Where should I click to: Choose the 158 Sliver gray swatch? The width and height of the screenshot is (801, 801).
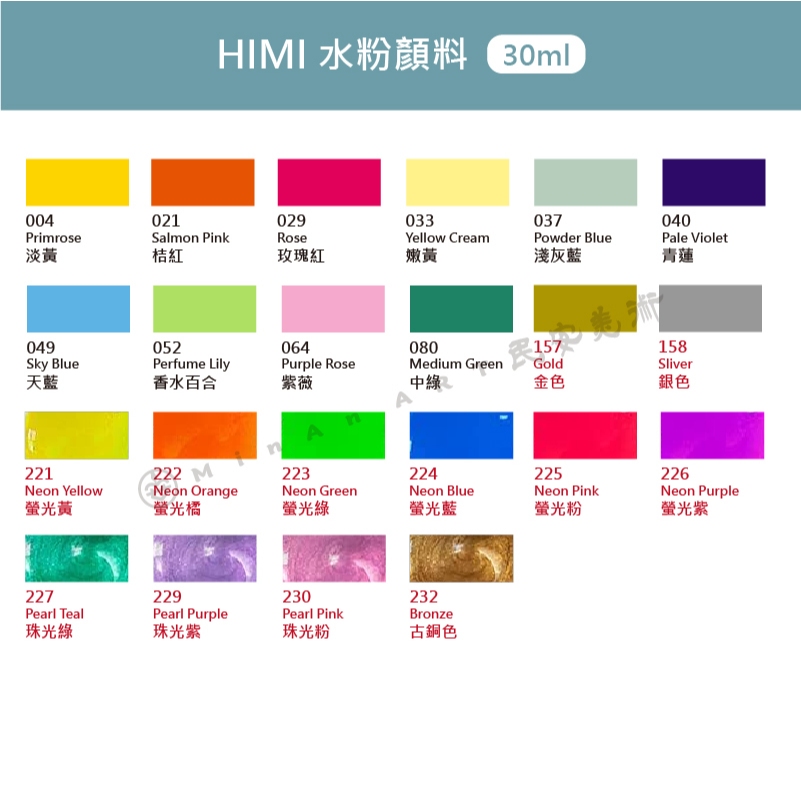point(711,309)
